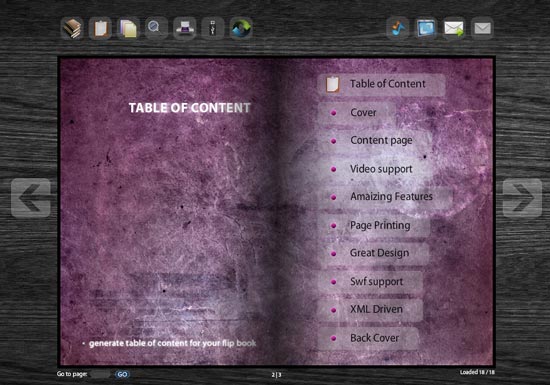Focus the Go to page input field
550x385 pixels.
[x=101, y=374]
